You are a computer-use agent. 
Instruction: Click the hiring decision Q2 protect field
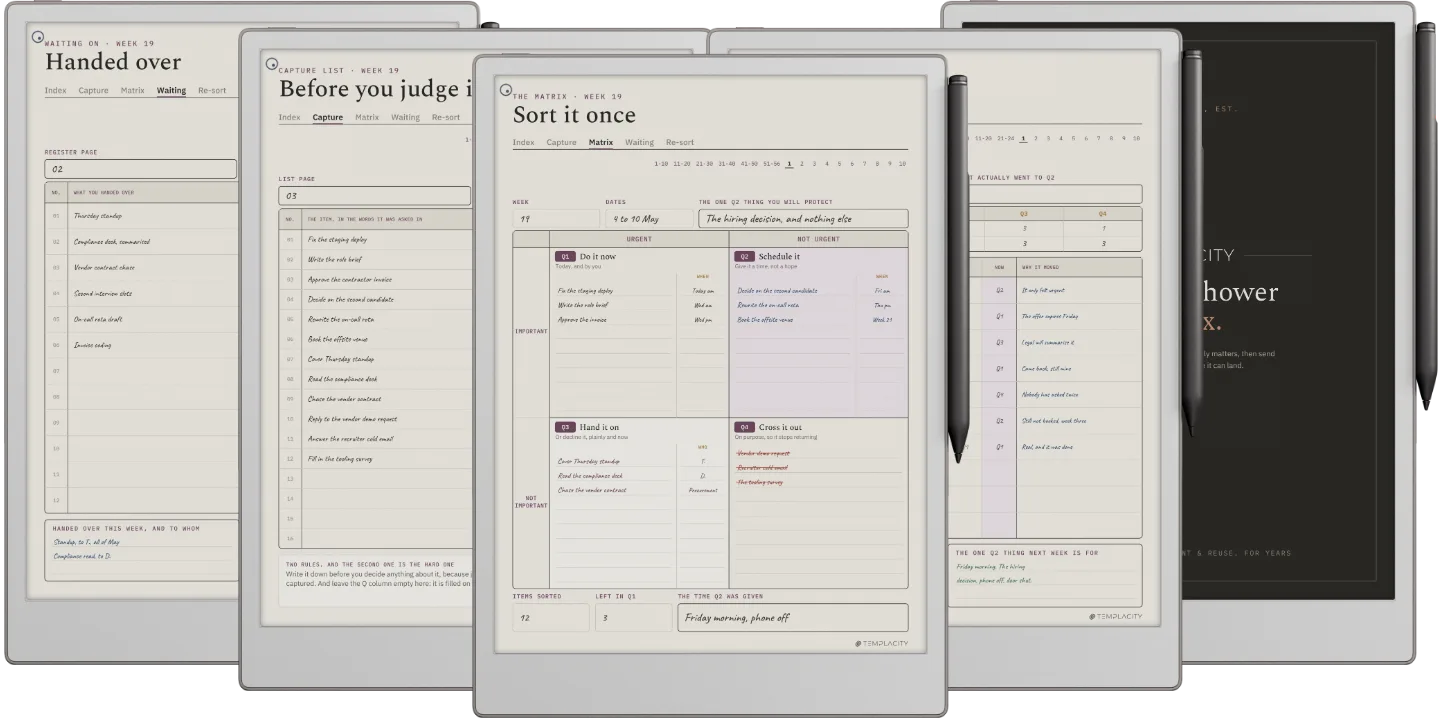tap(803, 219)
